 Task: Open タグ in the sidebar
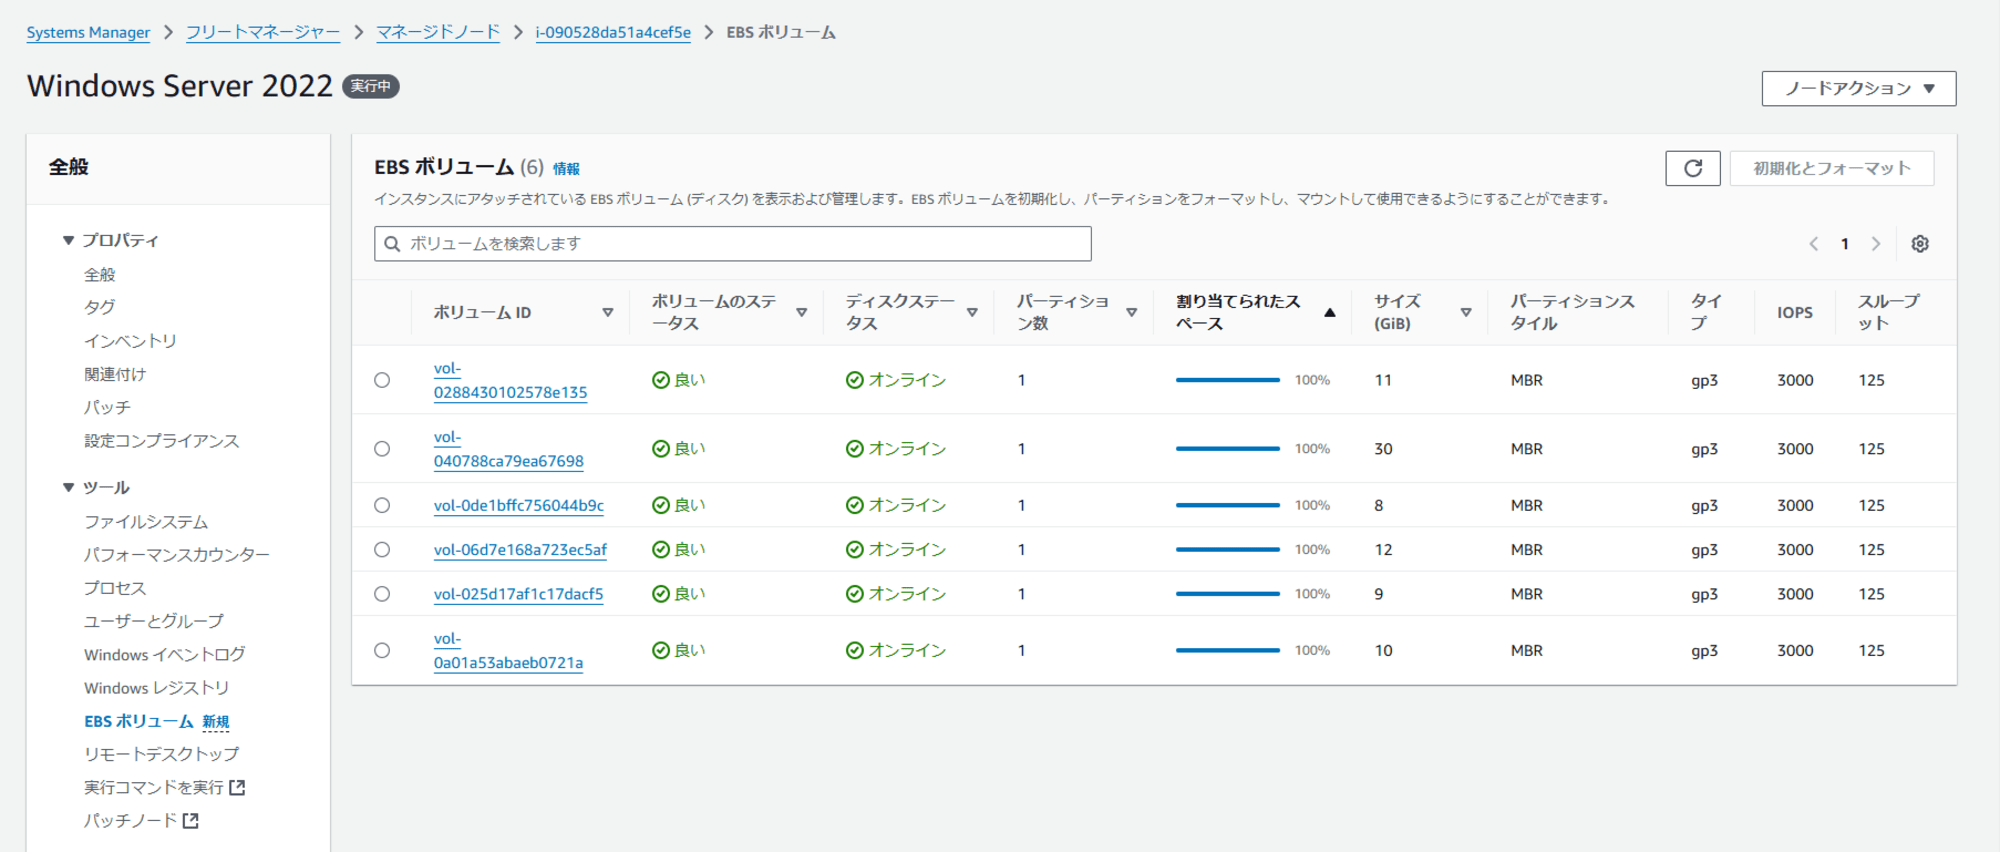point(100,308)
